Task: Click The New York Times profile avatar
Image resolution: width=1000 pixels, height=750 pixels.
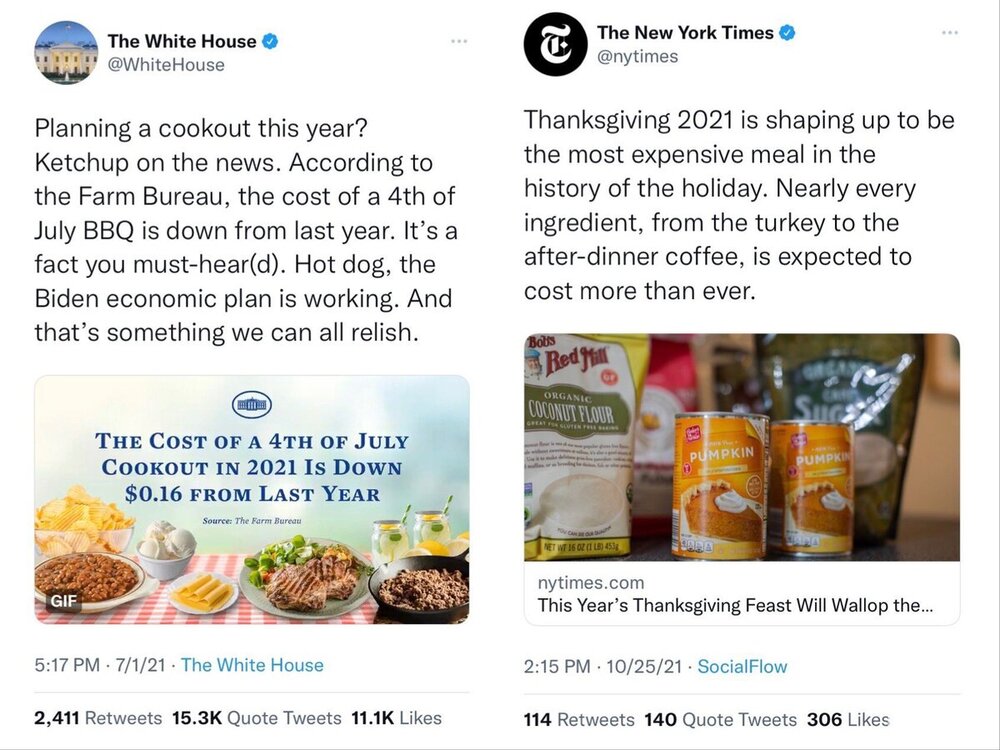Action: 555,44
